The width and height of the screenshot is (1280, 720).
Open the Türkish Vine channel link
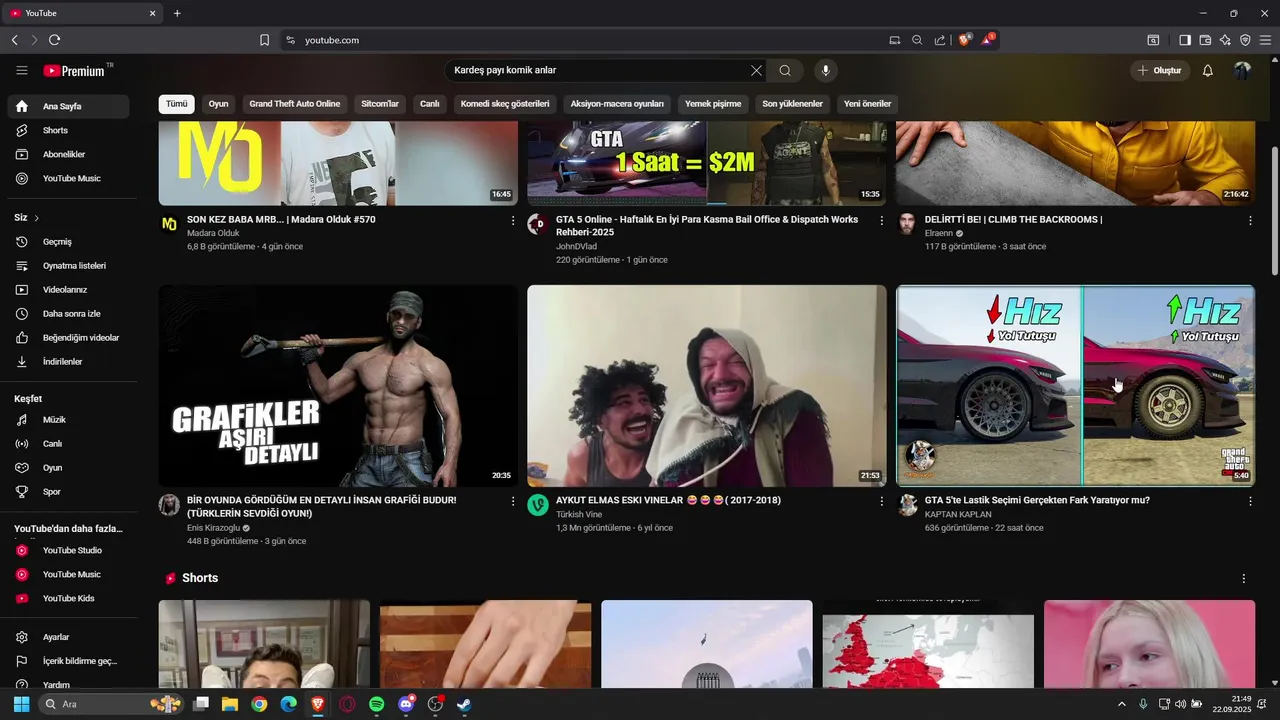[x=579, y=514]
